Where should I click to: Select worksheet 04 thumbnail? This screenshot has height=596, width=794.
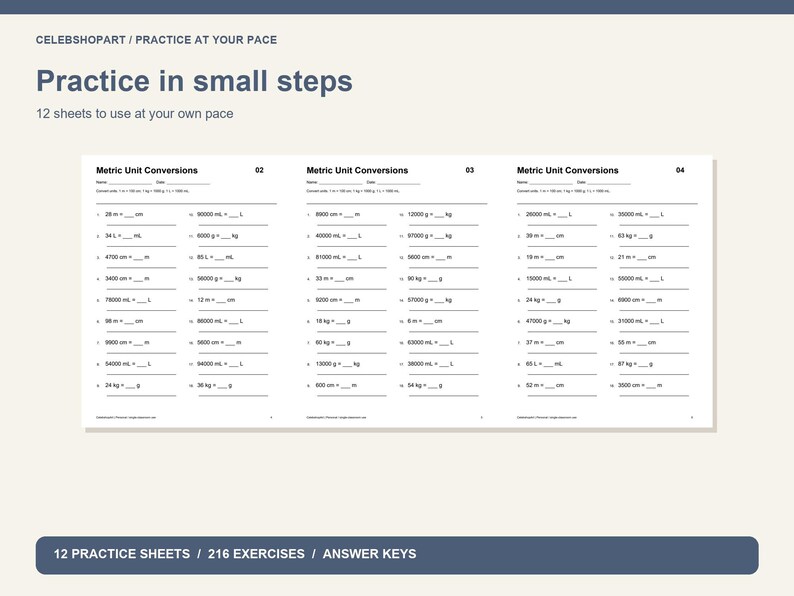pos(607,291)
